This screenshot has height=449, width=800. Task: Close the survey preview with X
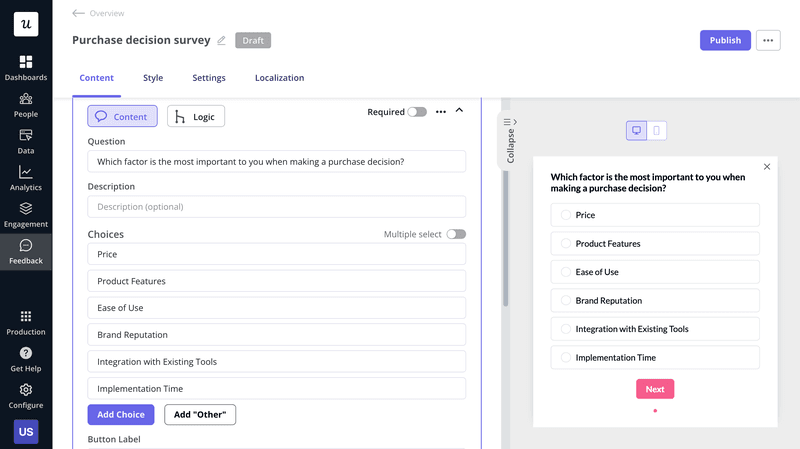point(767,167)
